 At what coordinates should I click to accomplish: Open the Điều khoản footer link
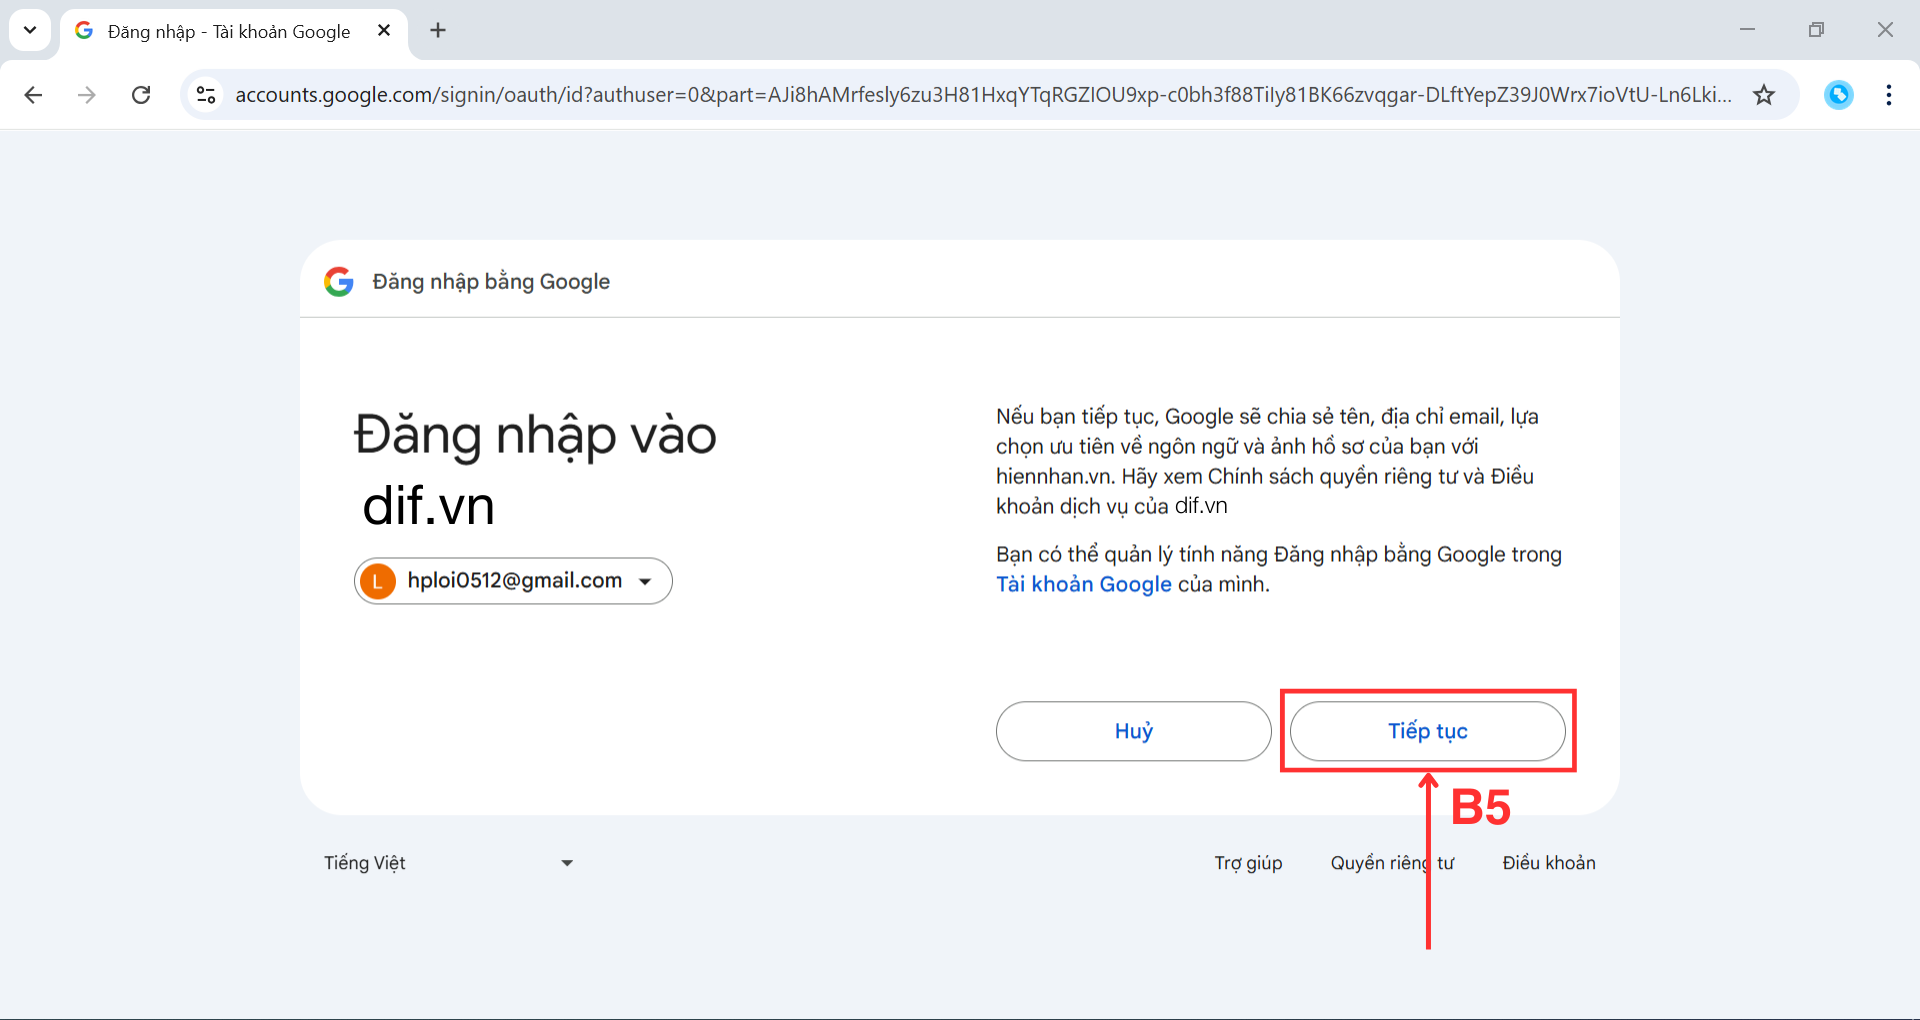point(1549,863)
